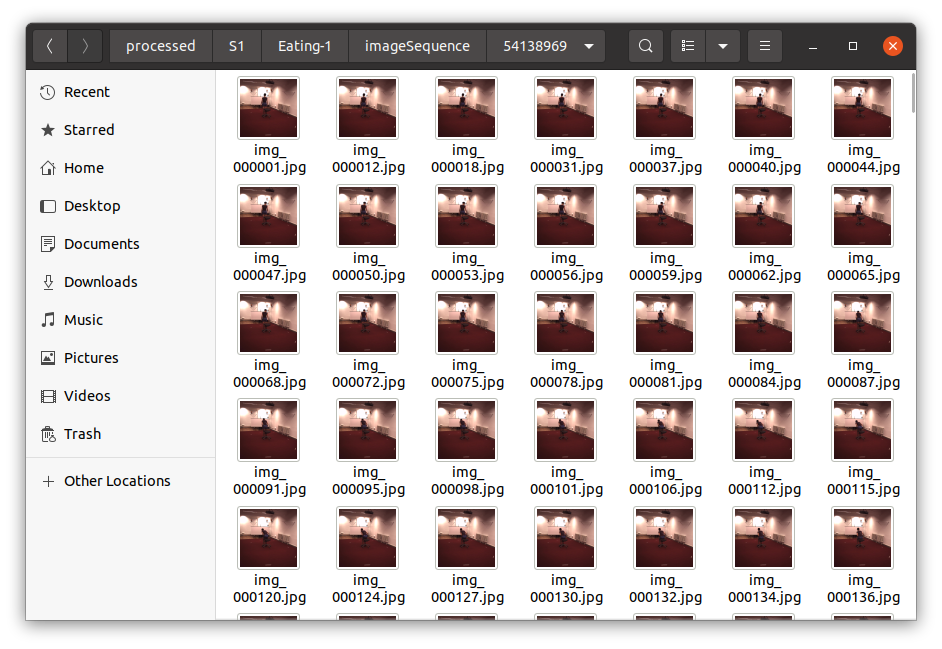942x649 pixels.
Task: Click the plus icon beside Other Locations
Action: coord(48,481)
